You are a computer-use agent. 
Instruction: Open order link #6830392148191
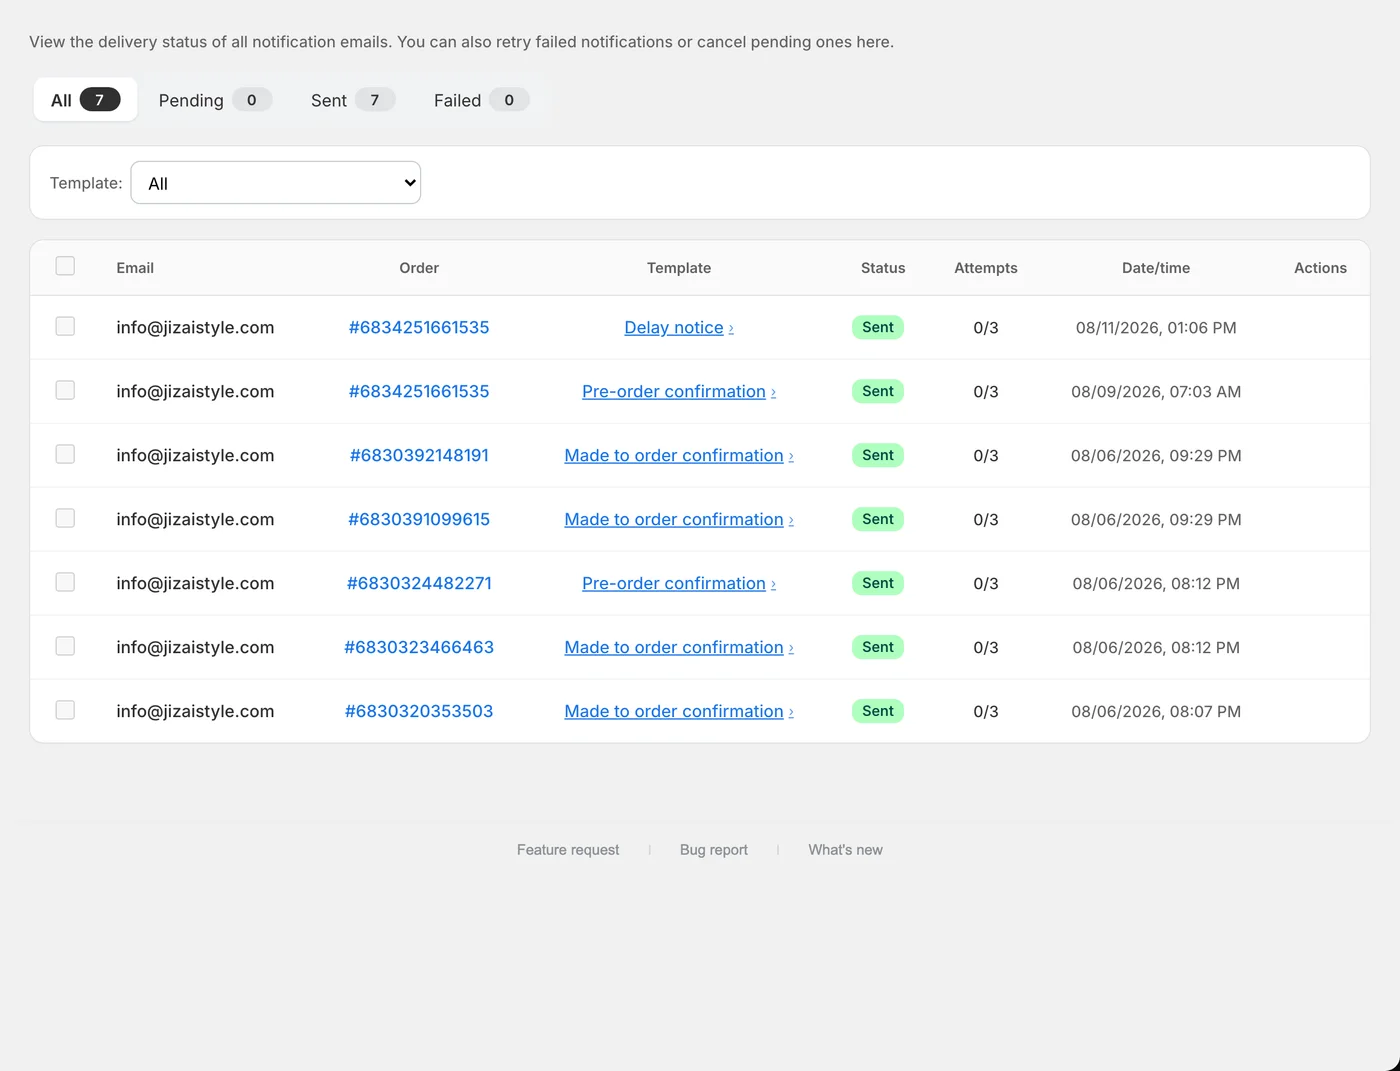(419, 455)
